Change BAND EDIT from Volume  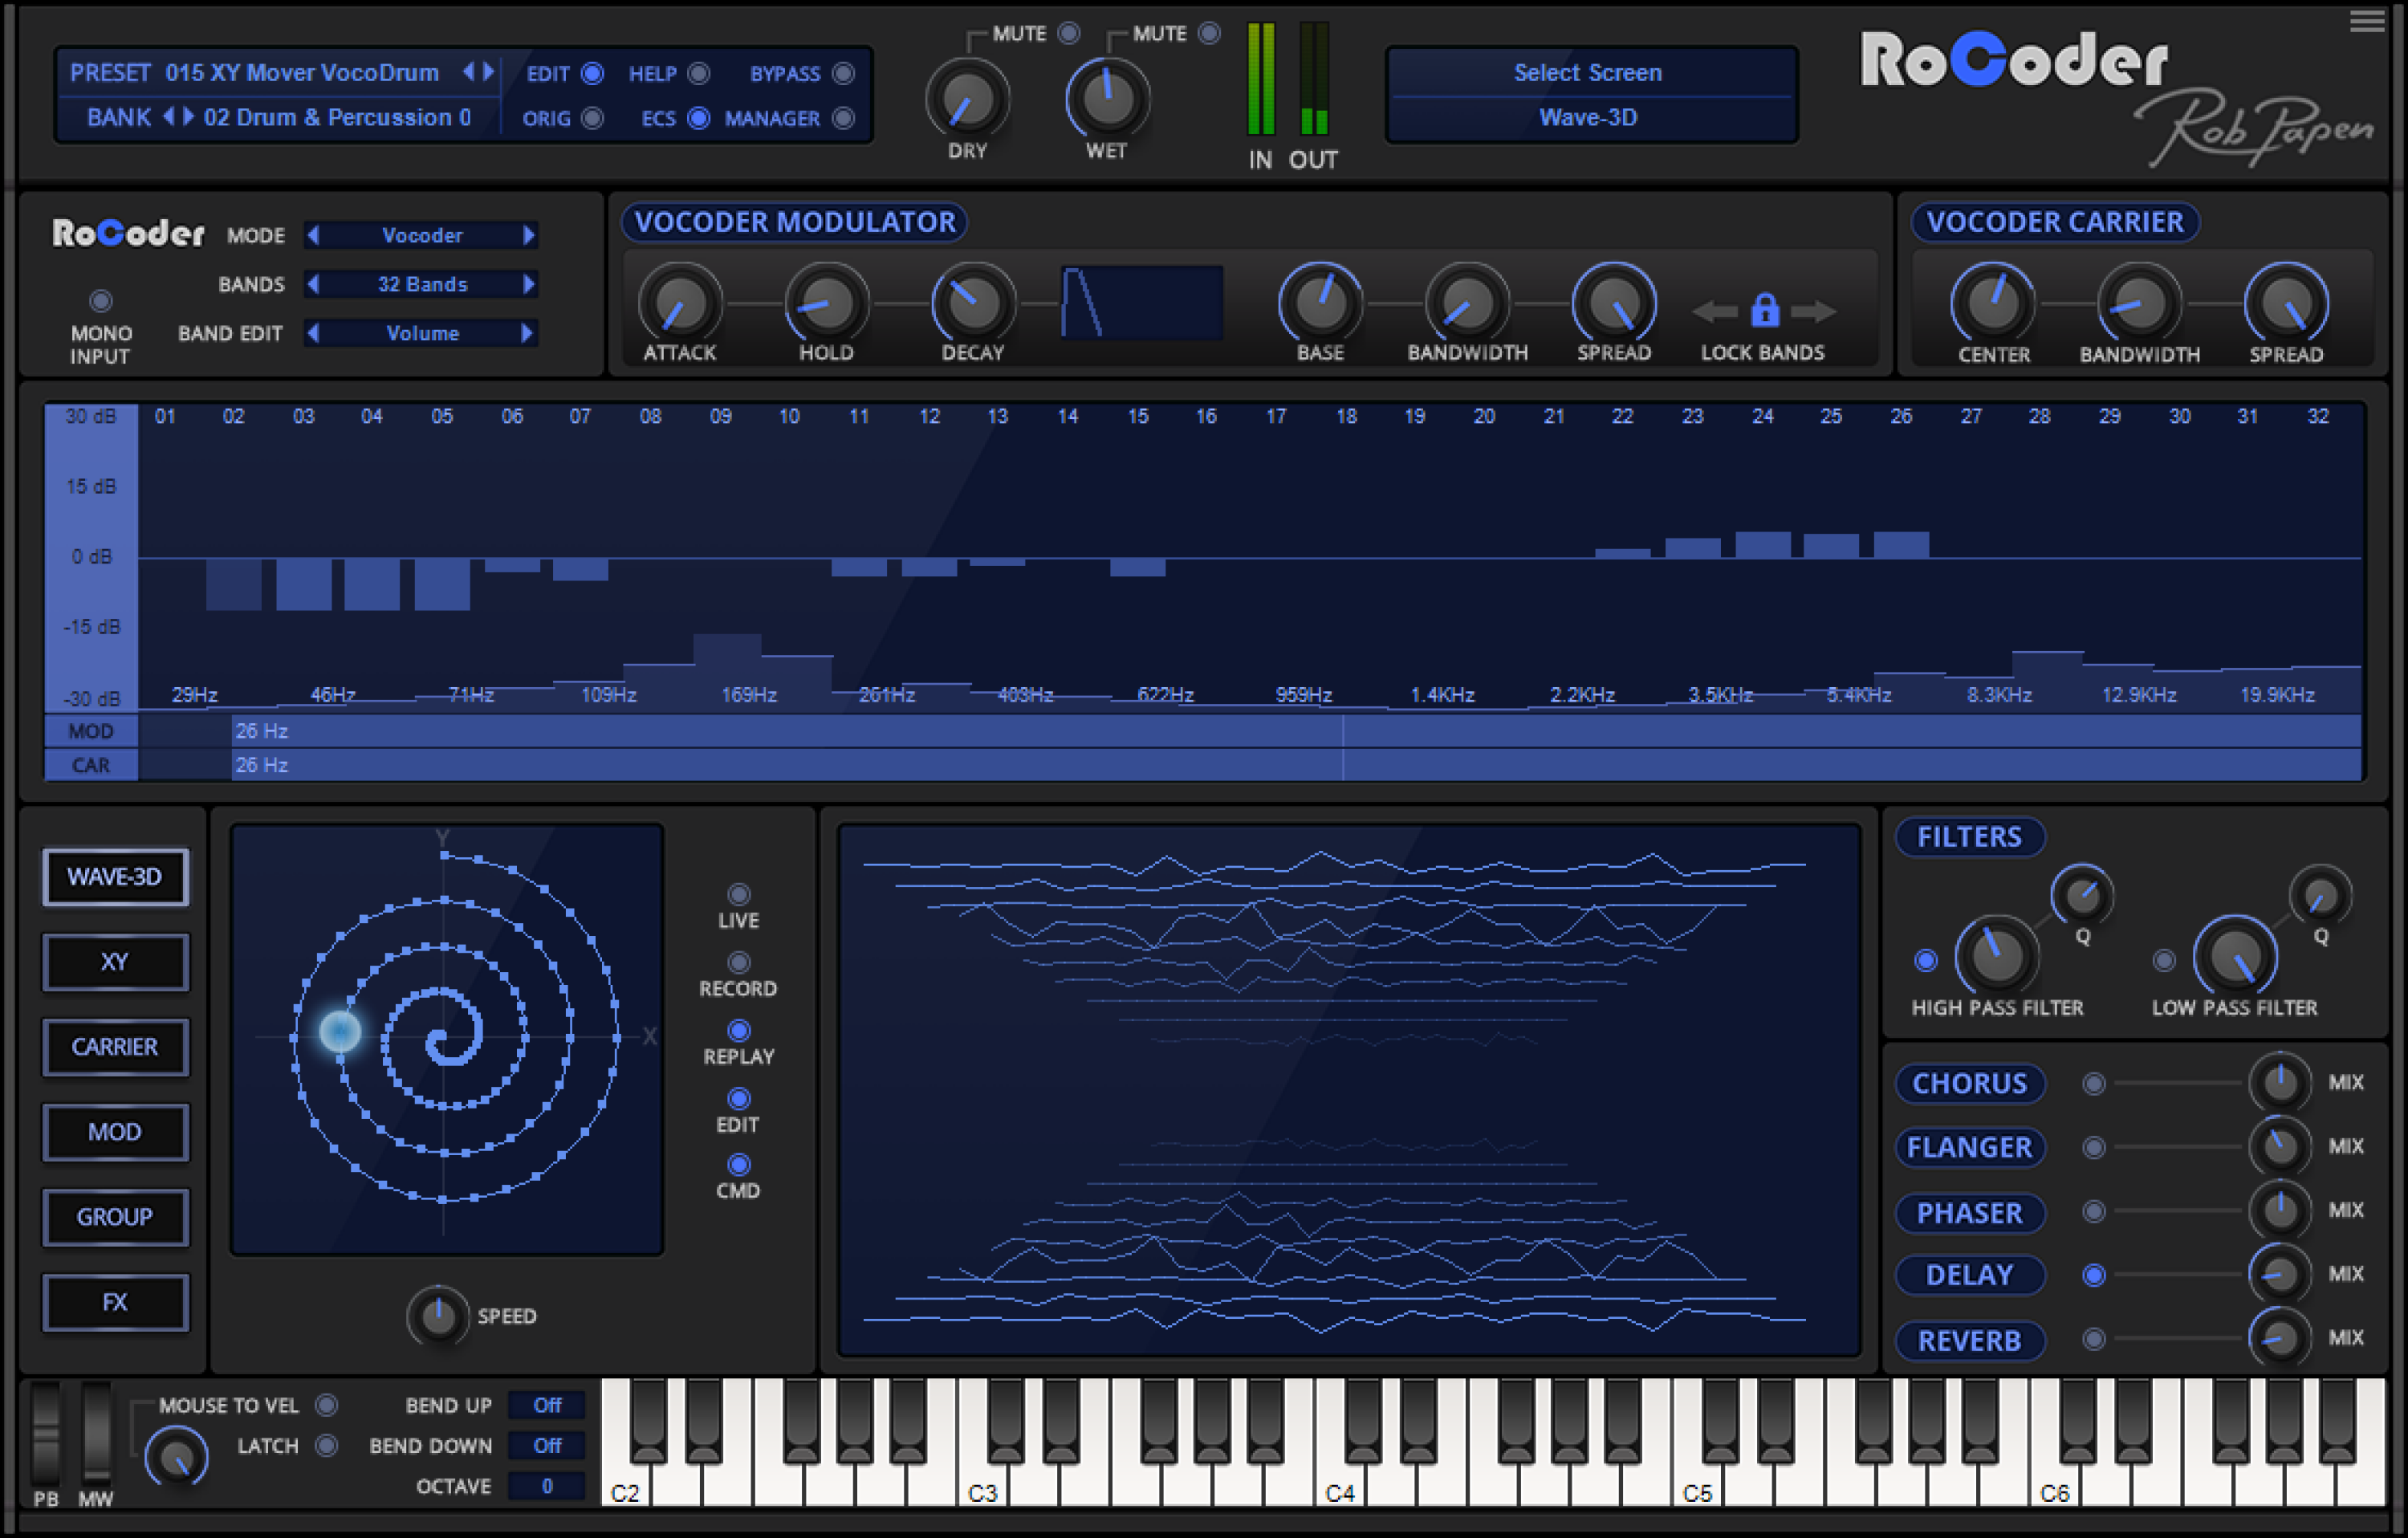tap(421, 333)
